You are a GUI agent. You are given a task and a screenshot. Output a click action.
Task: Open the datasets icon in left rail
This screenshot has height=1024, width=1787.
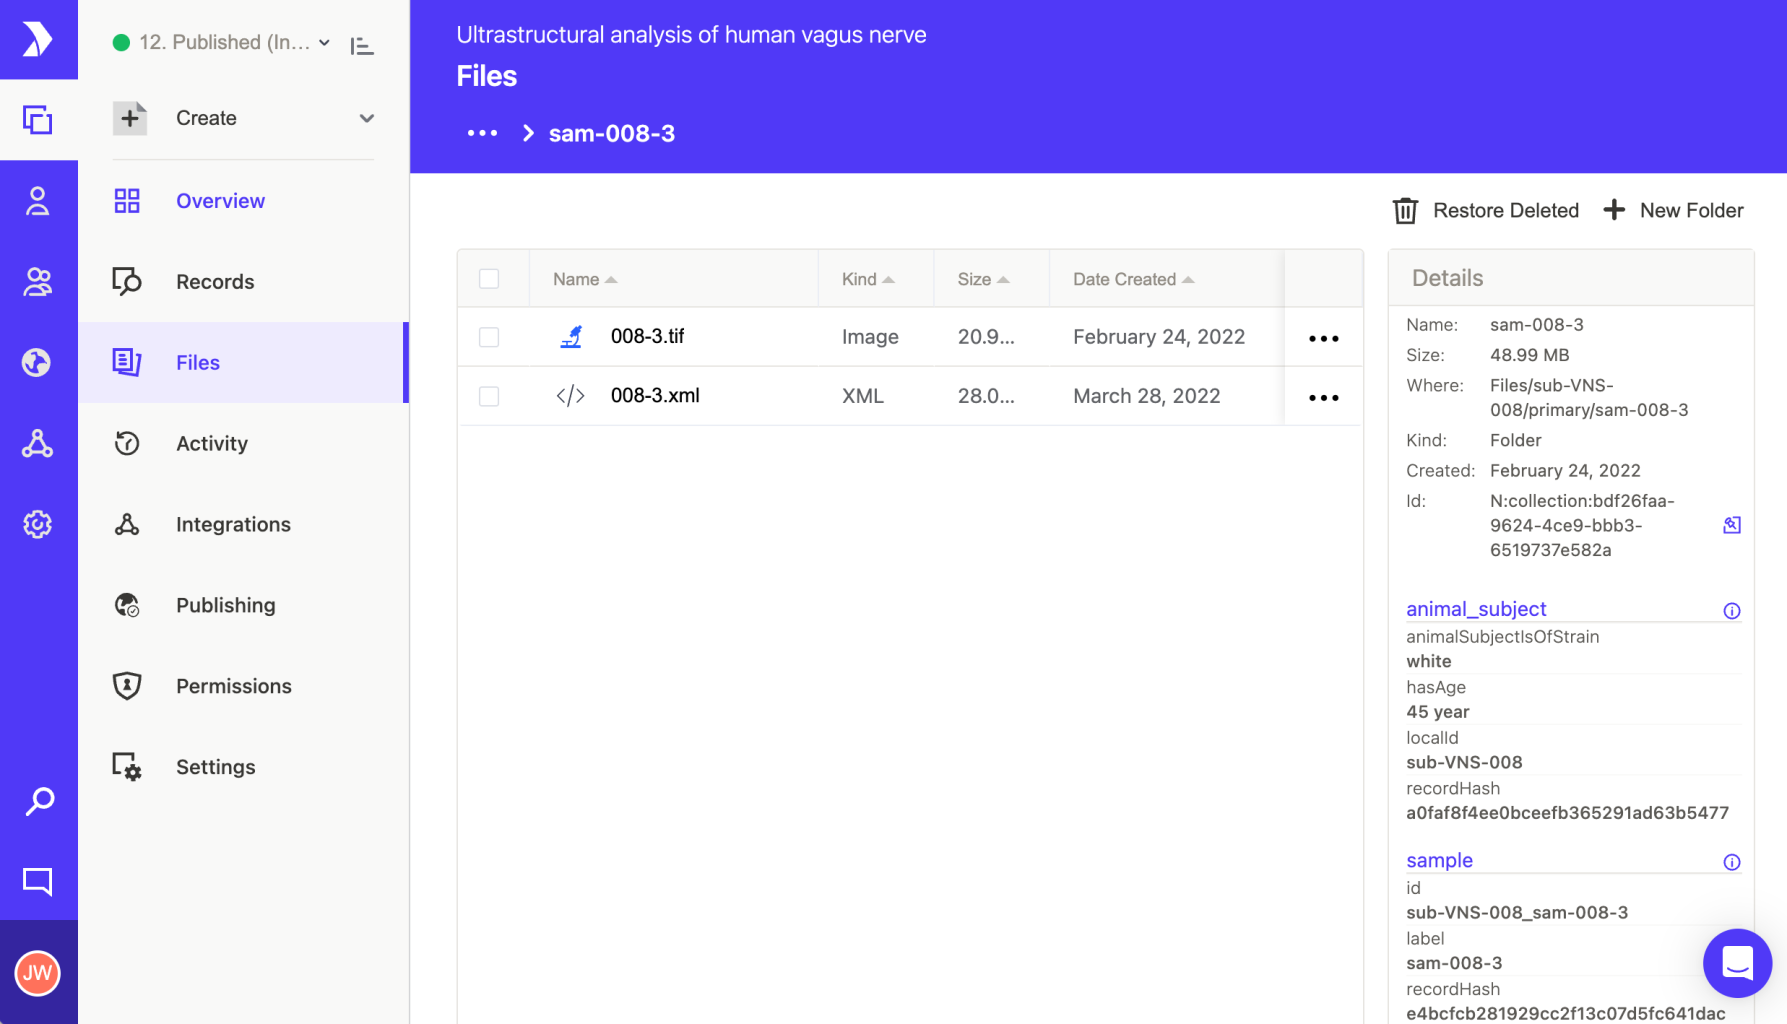[38, 120]
